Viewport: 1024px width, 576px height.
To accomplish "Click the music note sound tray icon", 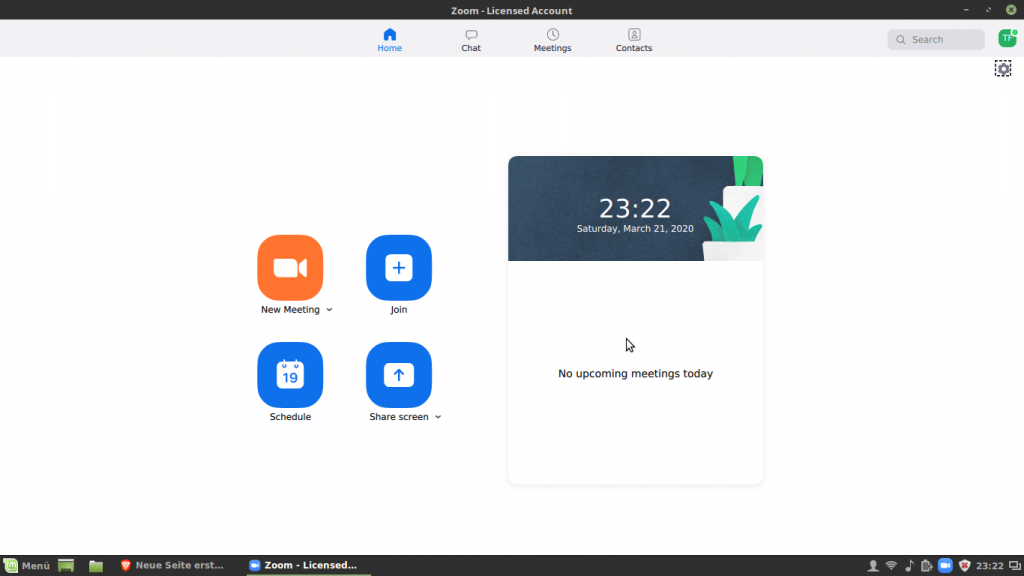I will (x=909, y=566).
